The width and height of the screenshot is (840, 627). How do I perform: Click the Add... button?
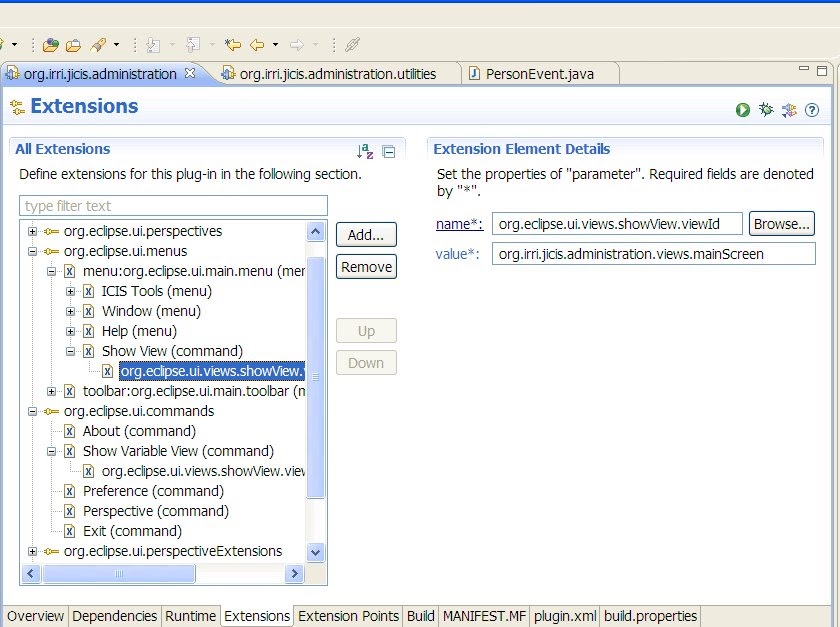(x=366, y=235)
